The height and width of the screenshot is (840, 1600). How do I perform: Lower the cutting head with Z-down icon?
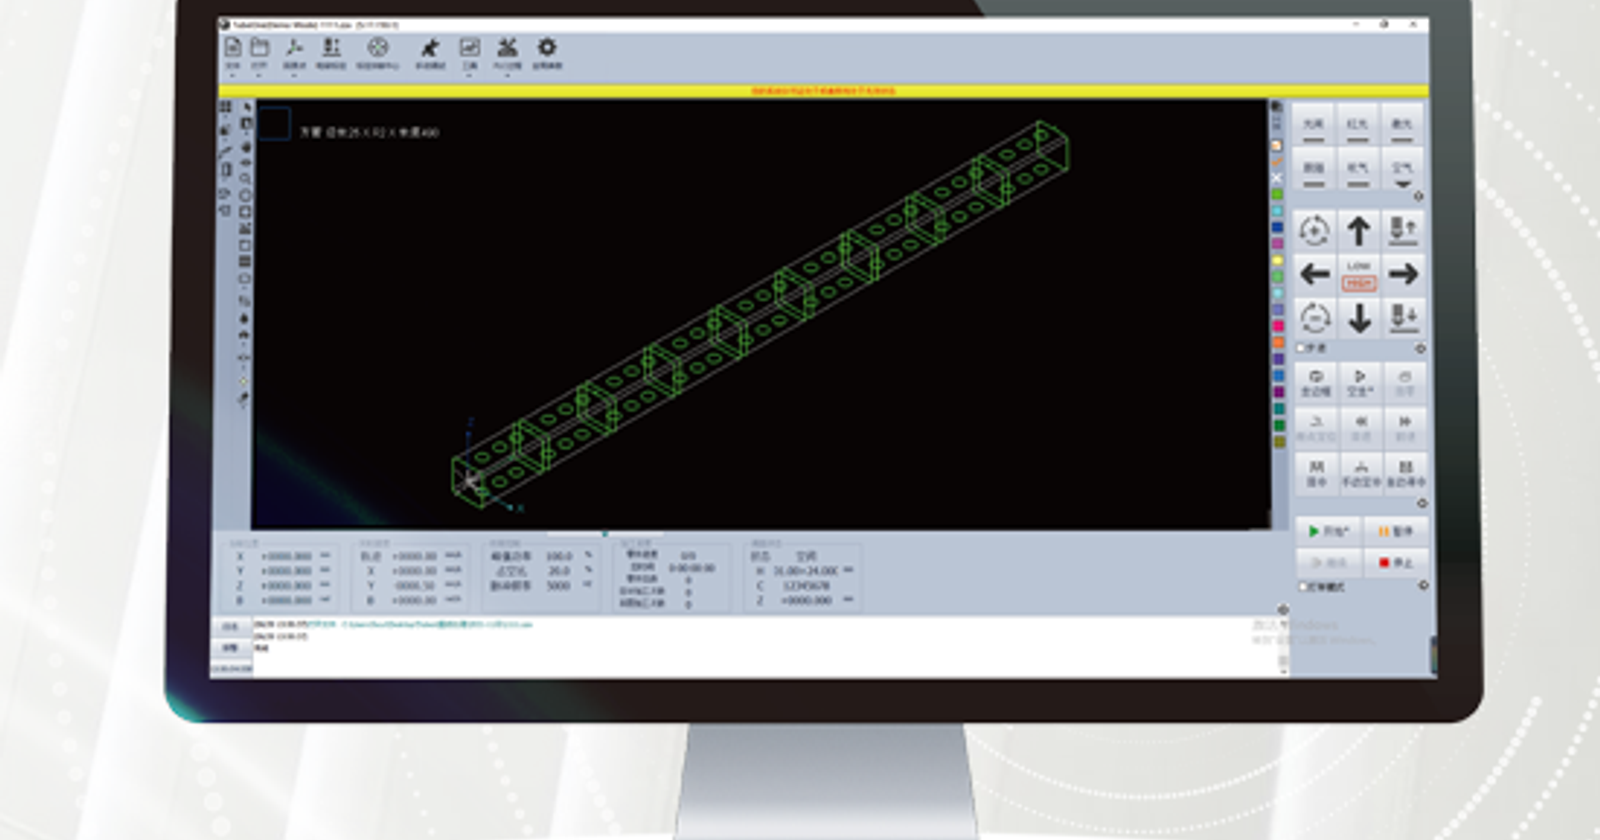(x=1403, y=319)
